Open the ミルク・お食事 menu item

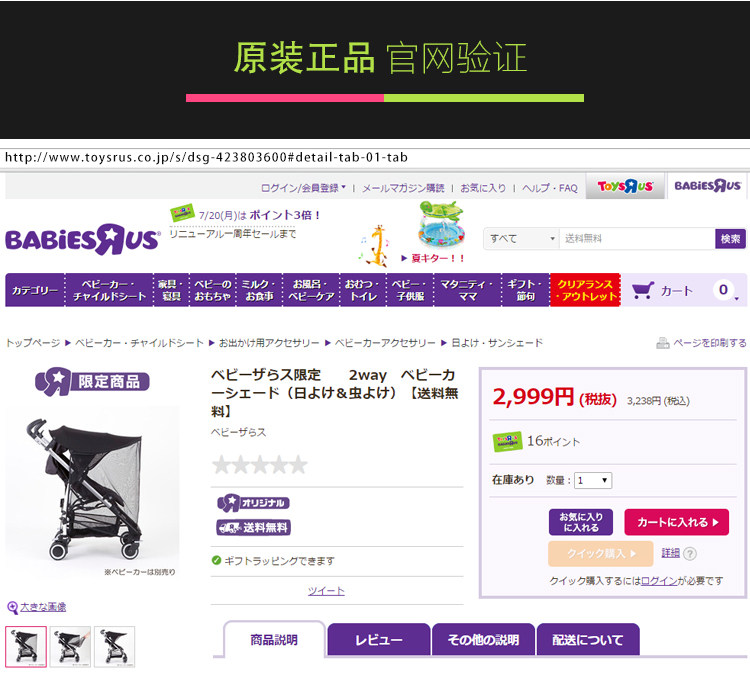[x=259, y=290]
